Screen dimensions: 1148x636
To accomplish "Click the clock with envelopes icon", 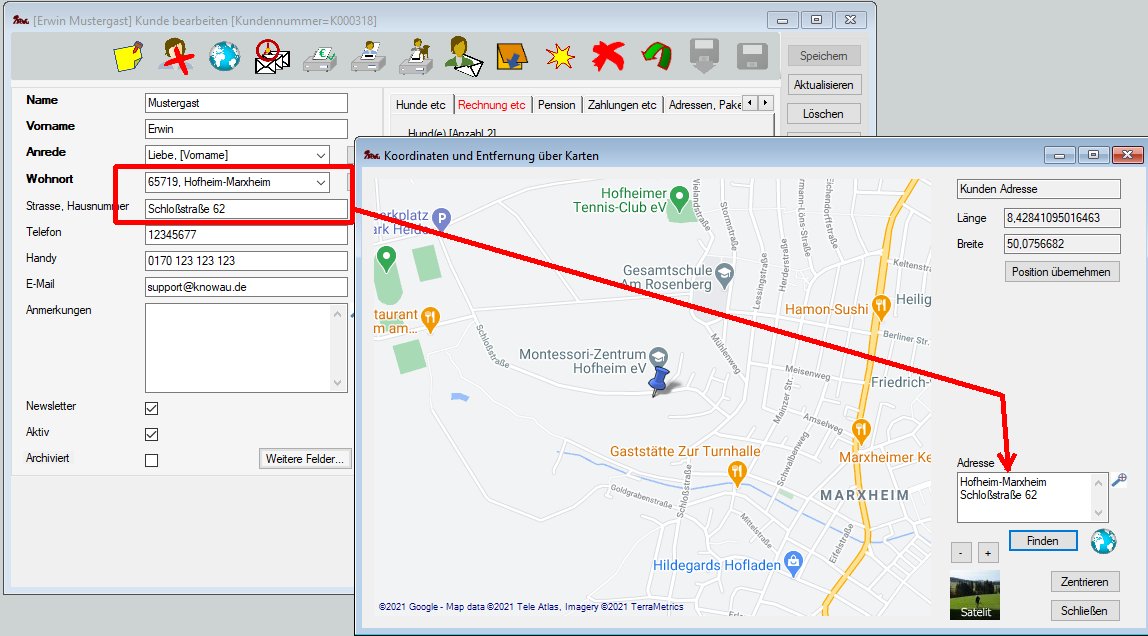I will (271, 56).
